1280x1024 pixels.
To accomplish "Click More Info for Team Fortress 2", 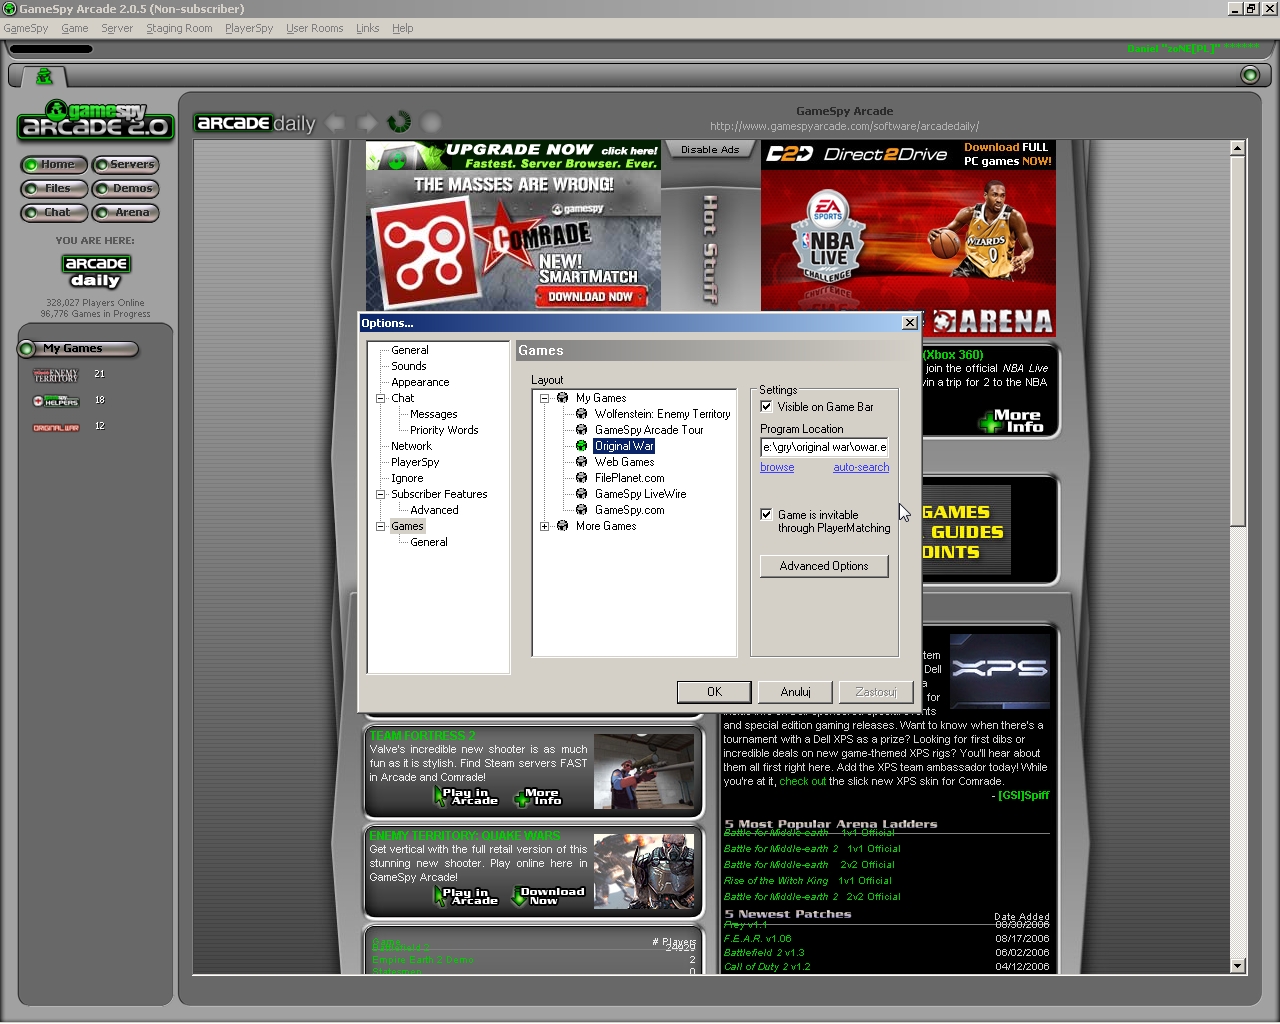I will (538, 797).
